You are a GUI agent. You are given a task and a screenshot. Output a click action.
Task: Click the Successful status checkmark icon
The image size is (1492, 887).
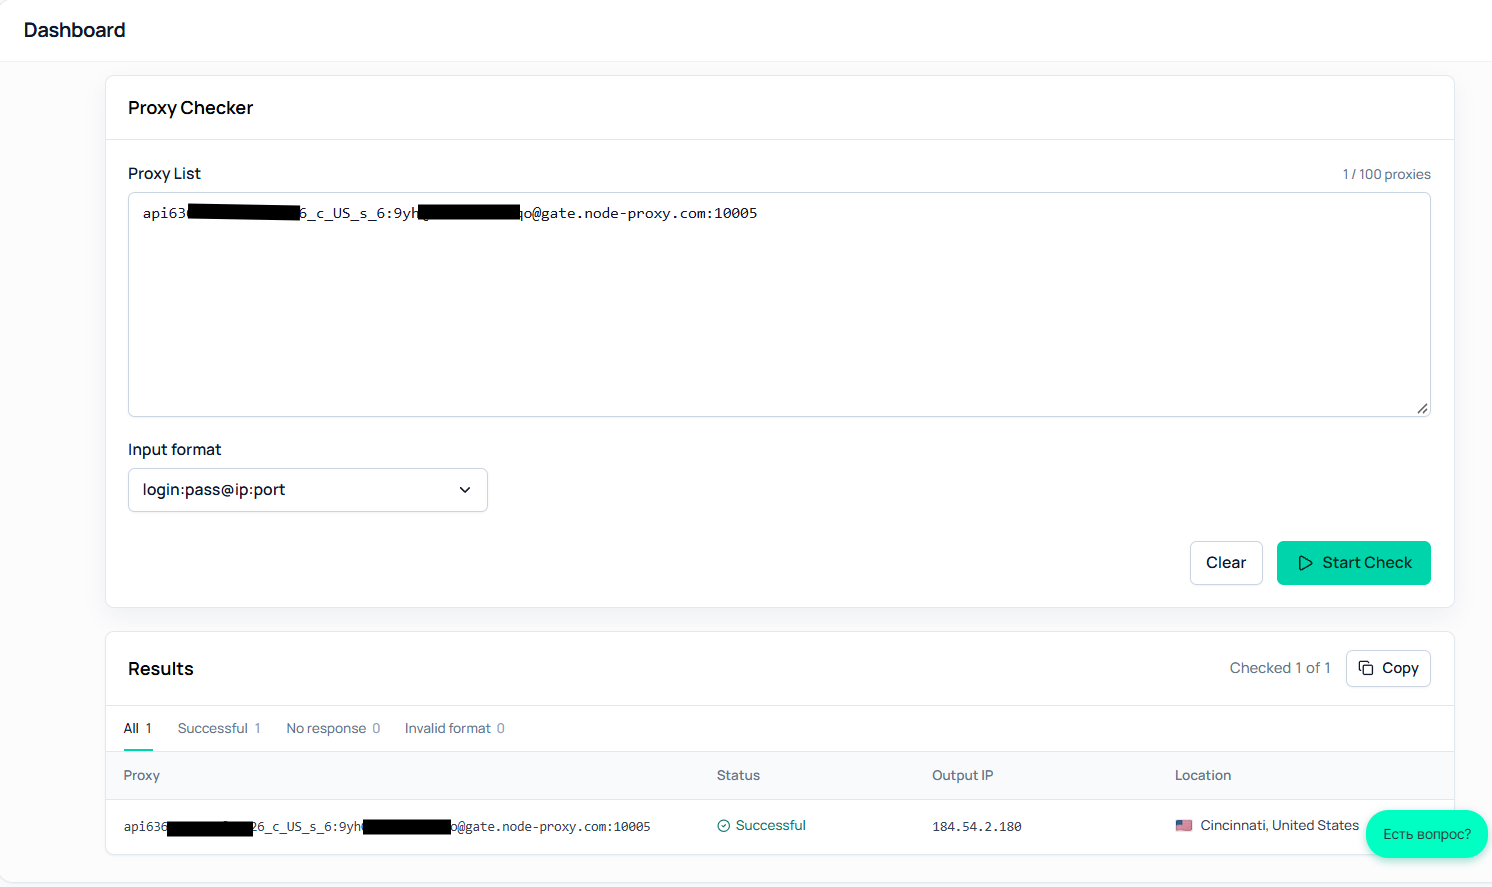click(723, 826)
